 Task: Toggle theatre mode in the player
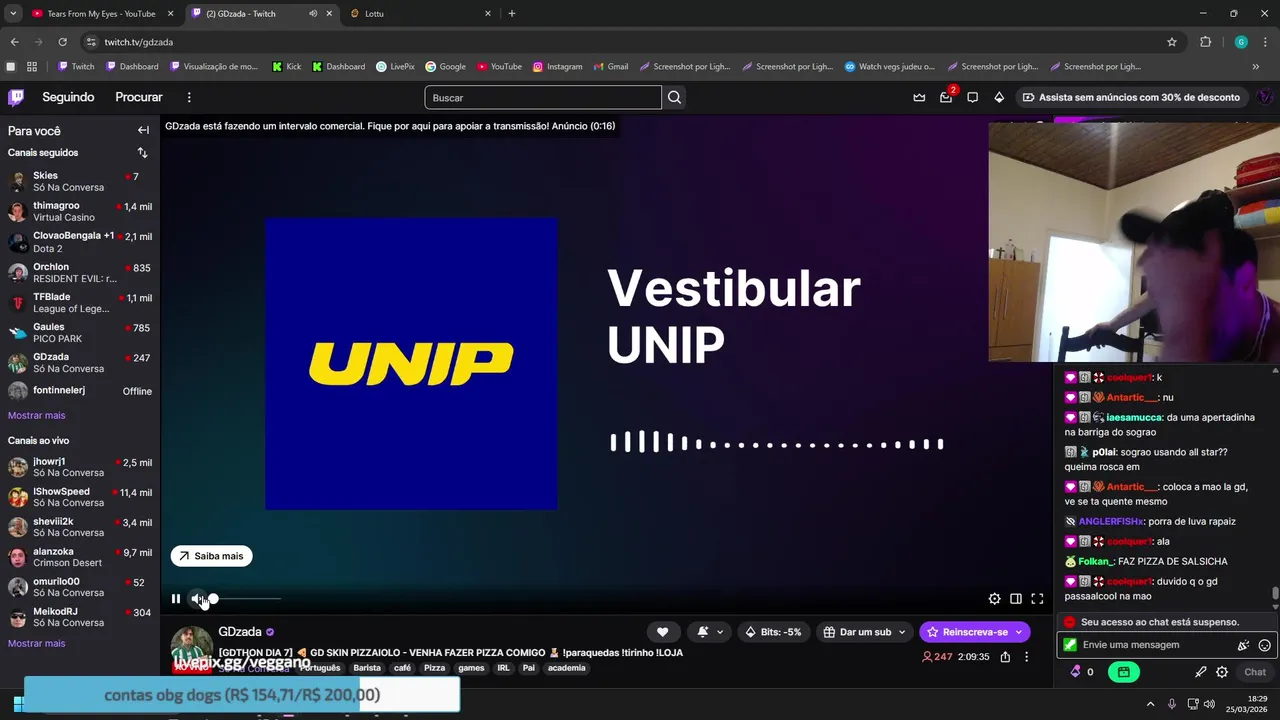(1016, 599)
